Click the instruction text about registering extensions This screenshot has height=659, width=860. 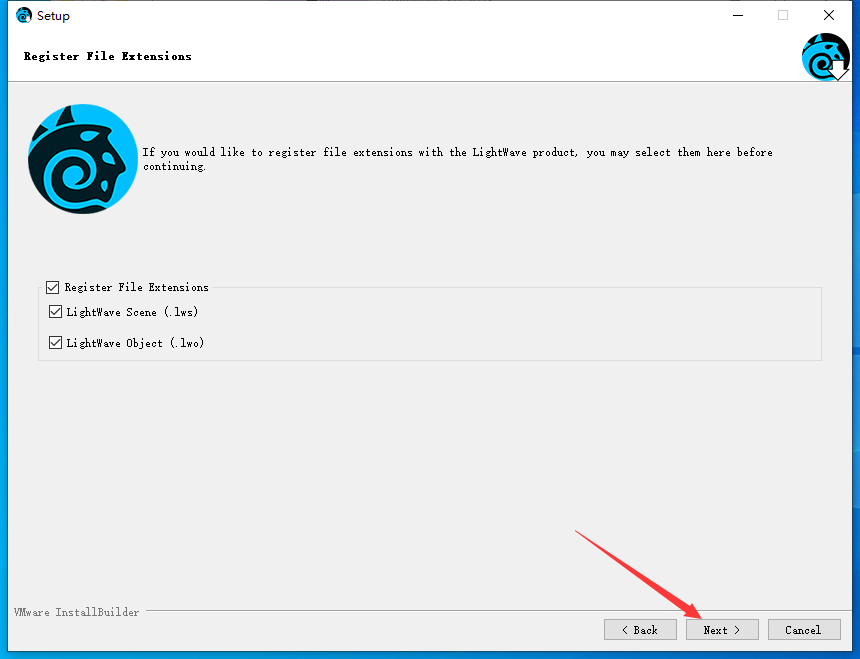(x=457, y=159)
